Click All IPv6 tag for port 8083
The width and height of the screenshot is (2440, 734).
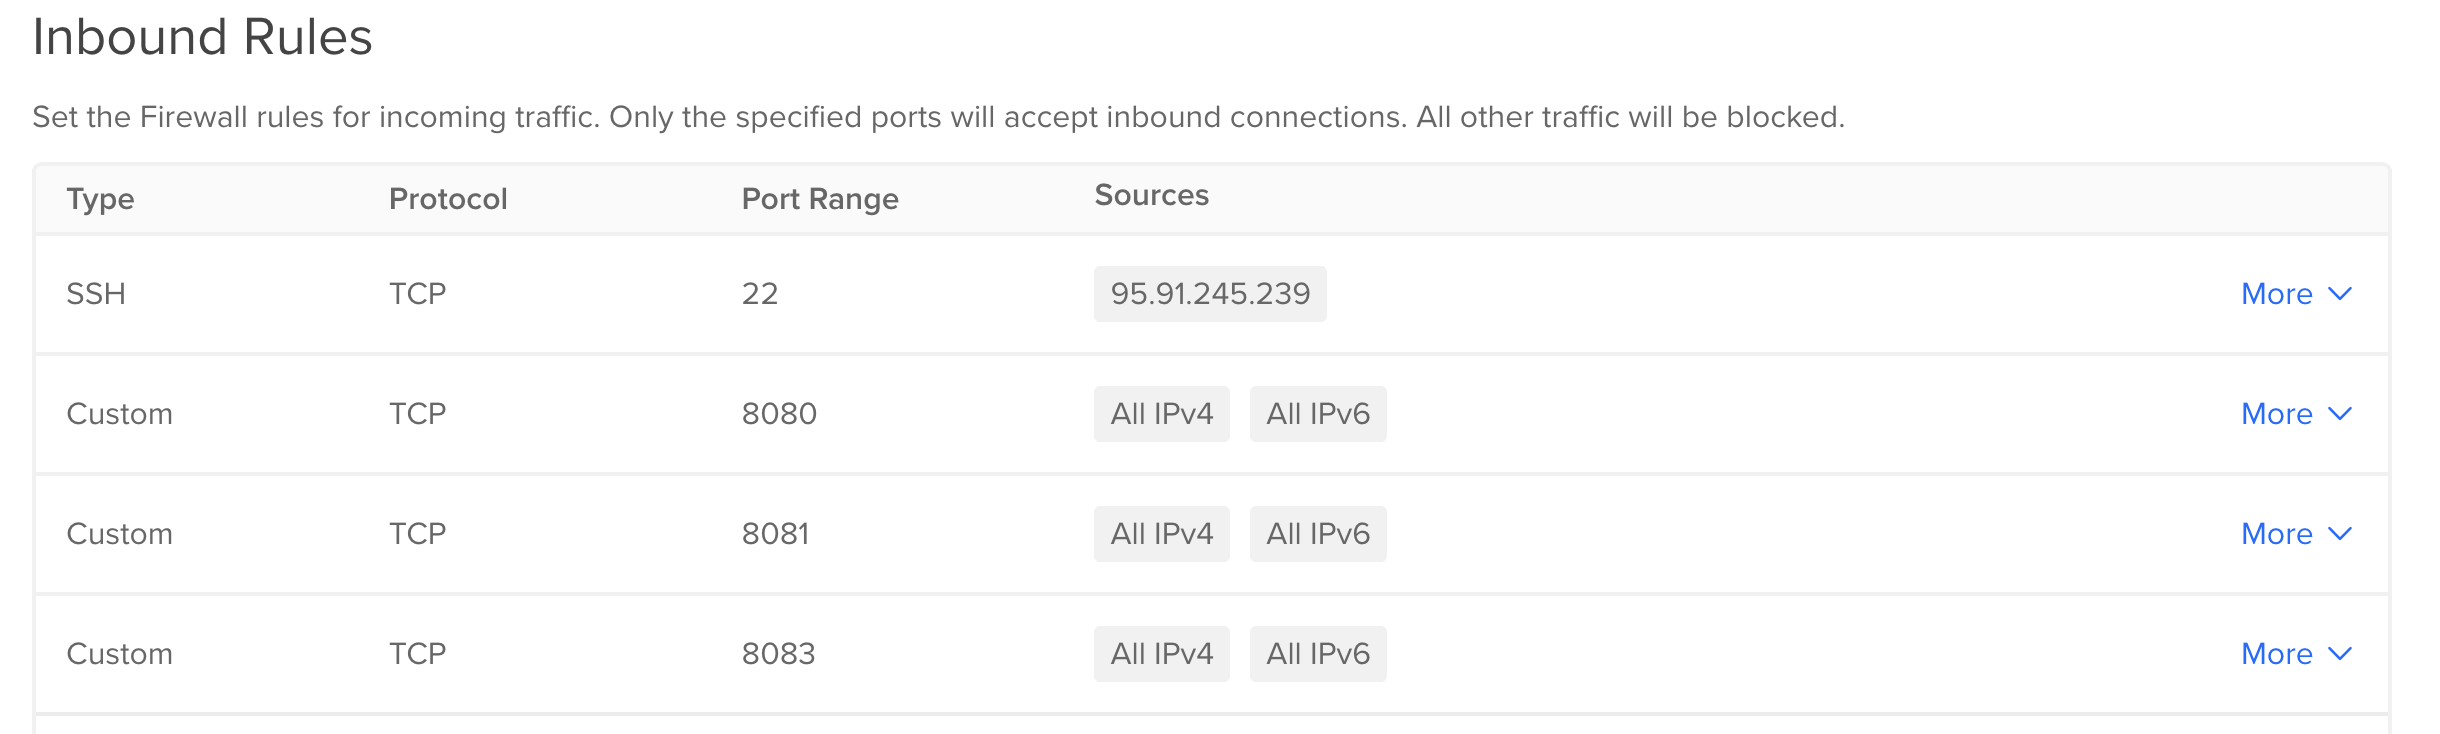tap(1318, 654)
